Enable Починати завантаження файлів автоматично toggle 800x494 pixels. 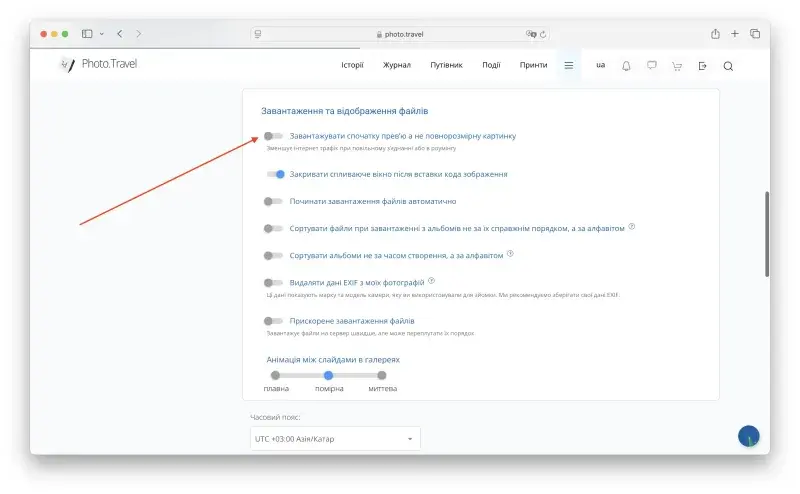click(x=273, y=201)
